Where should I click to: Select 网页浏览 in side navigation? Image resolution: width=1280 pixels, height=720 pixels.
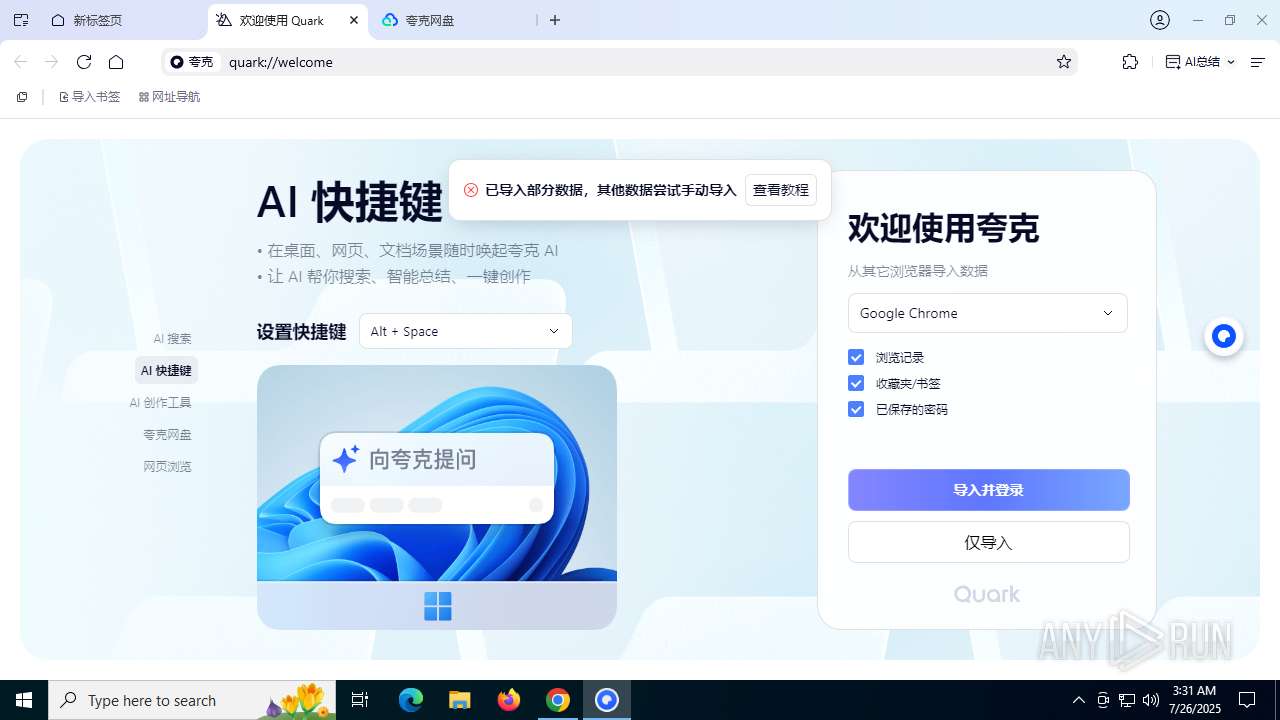167,467
